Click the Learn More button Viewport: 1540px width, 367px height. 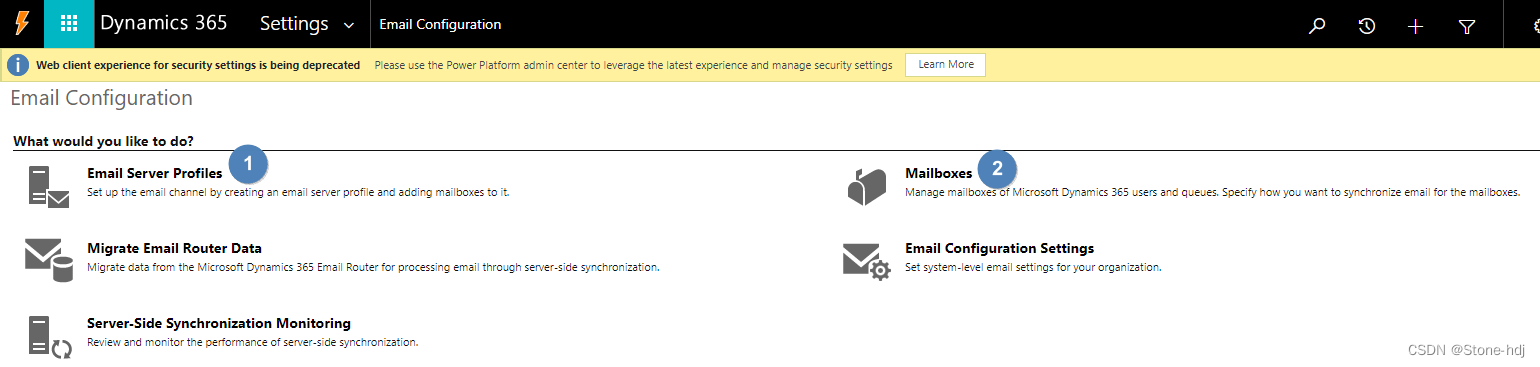(x=946, y=64)
